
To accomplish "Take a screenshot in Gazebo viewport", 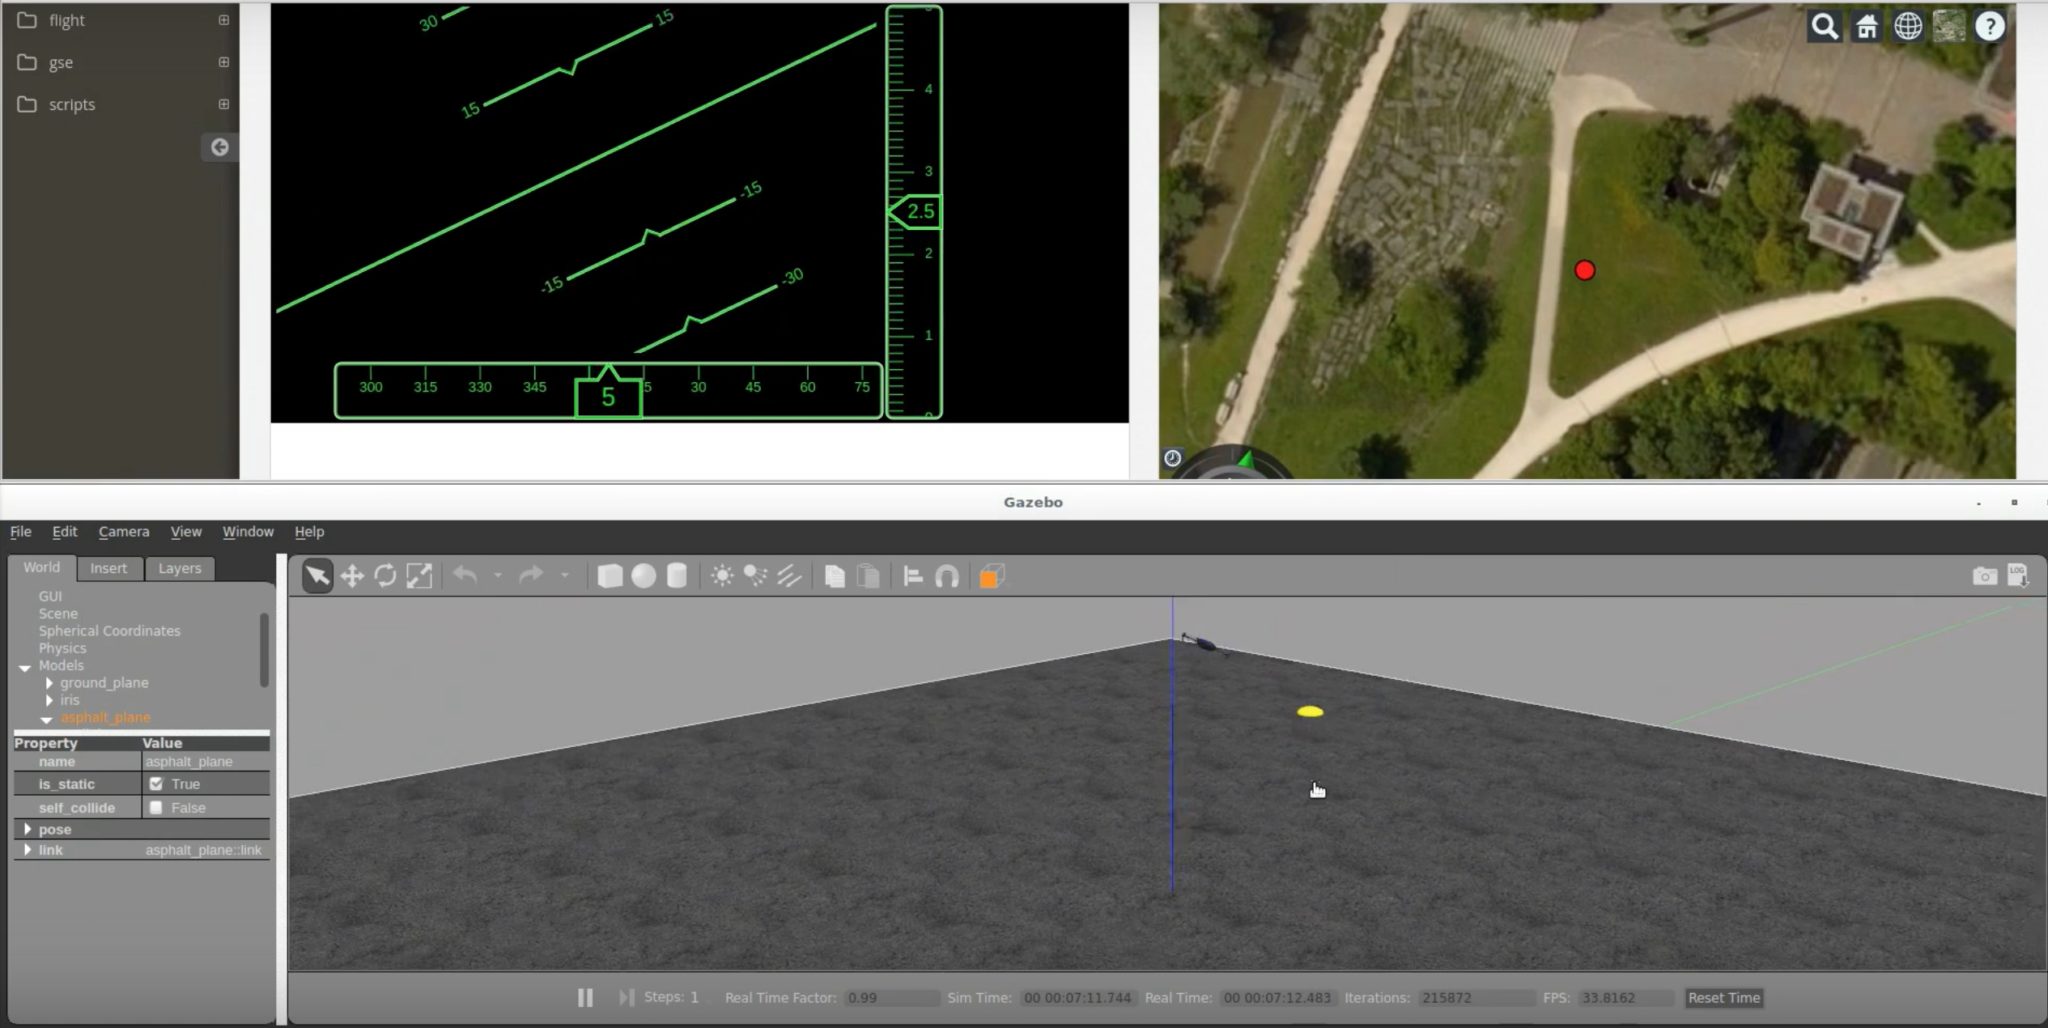I will 1984,575.
